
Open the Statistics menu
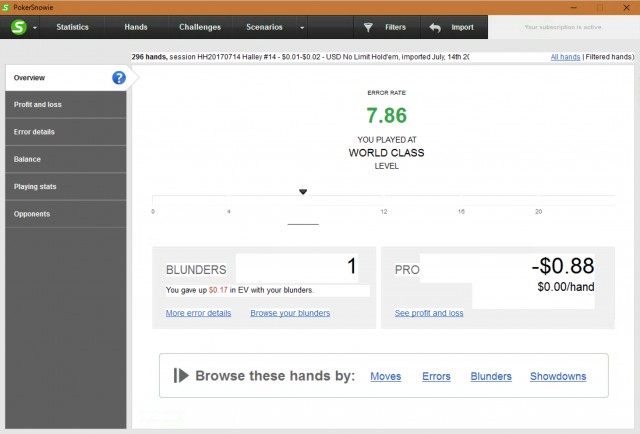(72, 27)
